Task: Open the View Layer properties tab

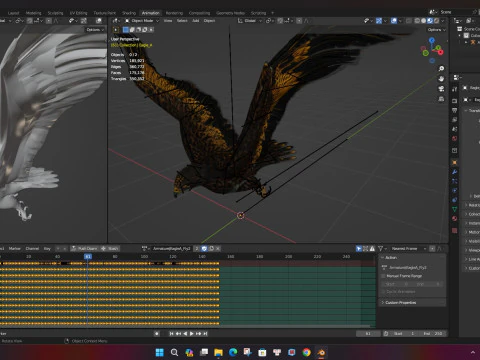Action: pos(455,119)
